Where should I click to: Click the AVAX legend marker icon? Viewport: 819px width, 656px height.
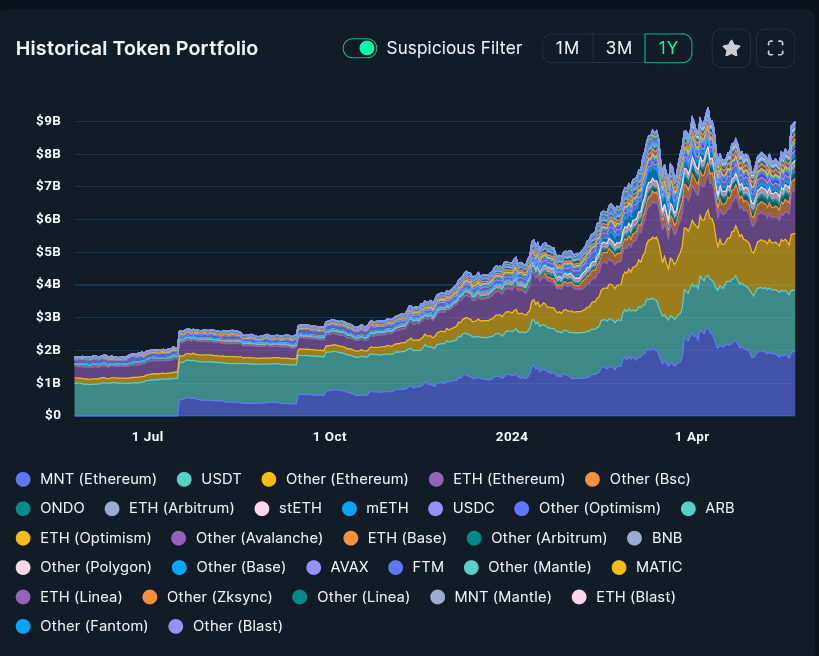pos(313,567)
